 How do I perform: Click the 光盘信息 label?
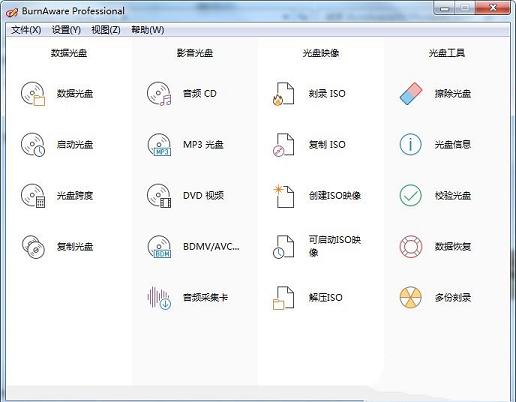coord(453,145)
